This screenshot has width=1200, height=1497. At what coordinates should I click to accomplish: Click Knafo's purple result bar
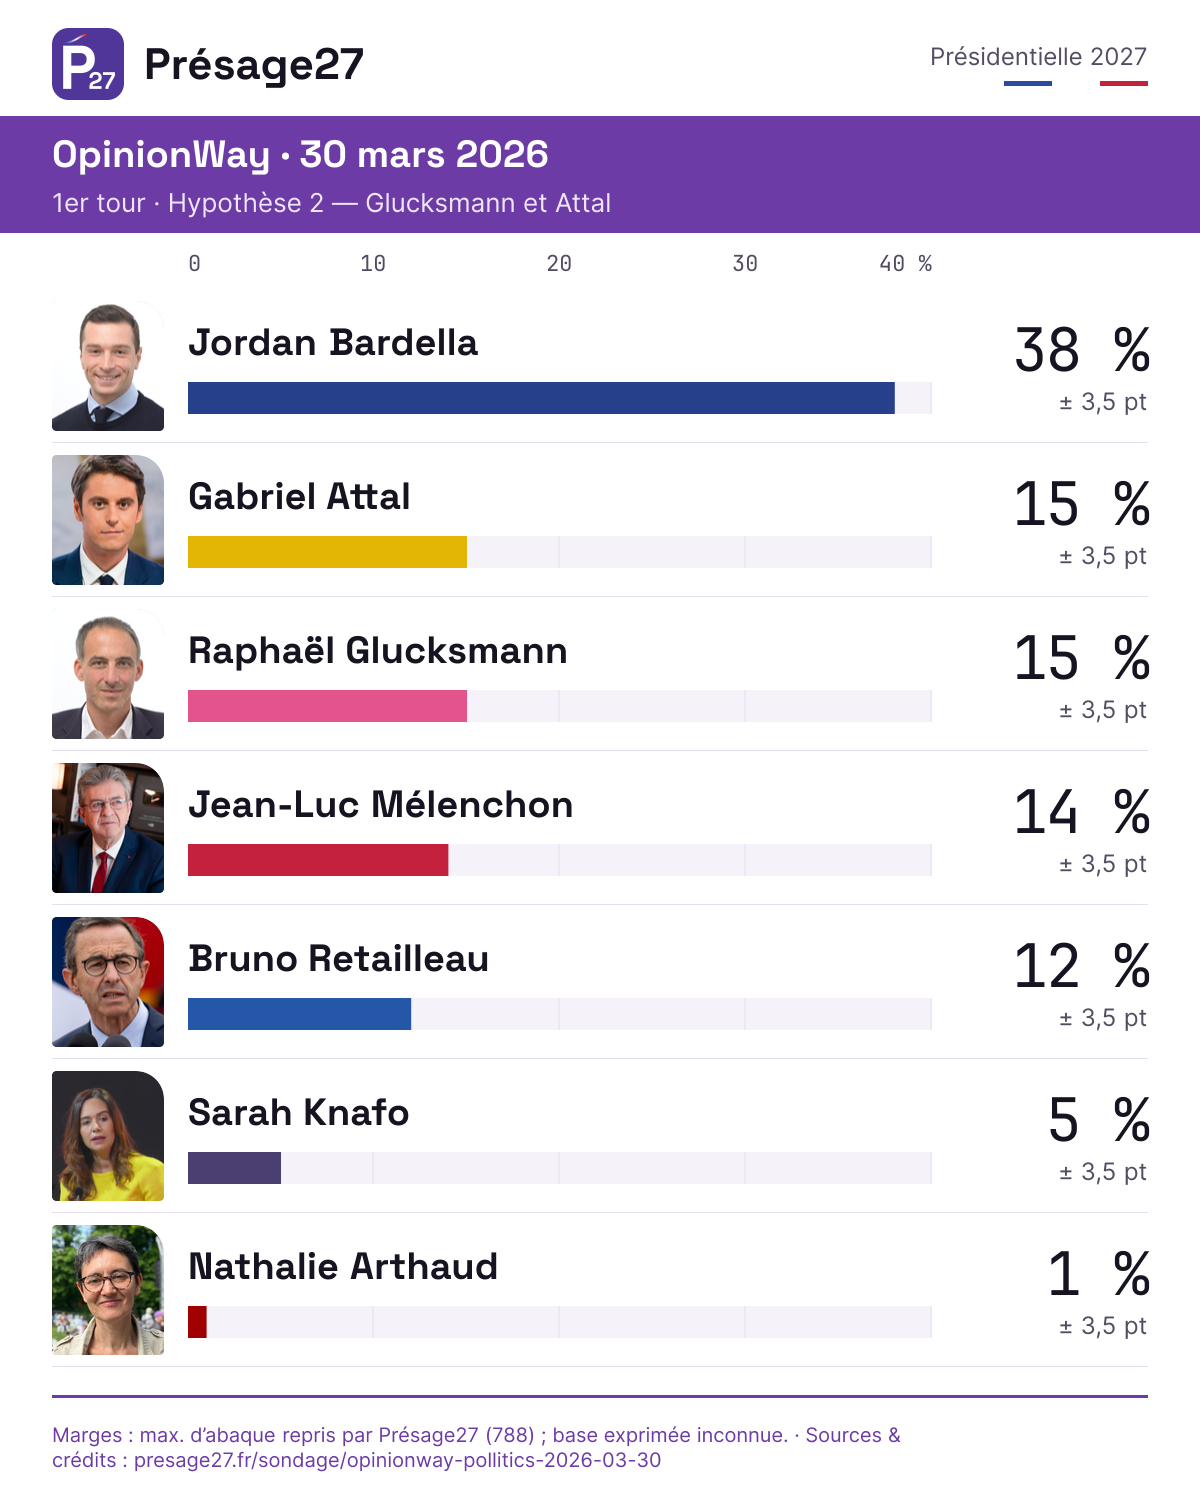tap(234, 1168)
